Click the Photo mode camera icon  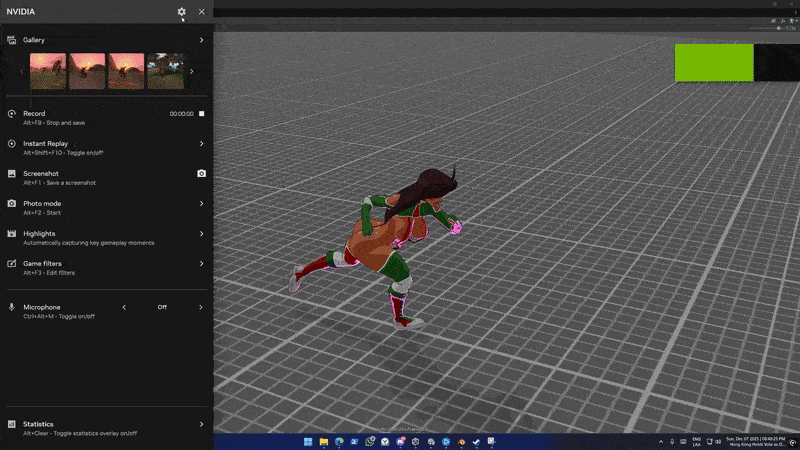tap(11, 204)
